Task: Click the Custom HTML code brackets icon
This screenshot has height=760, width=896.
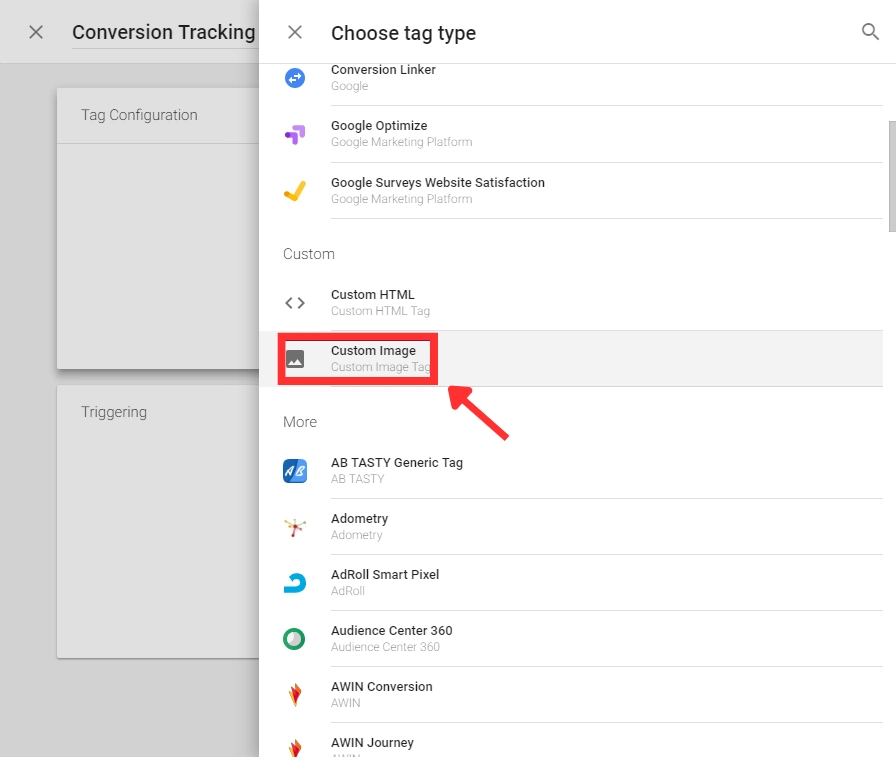Action: click(295, 303)
